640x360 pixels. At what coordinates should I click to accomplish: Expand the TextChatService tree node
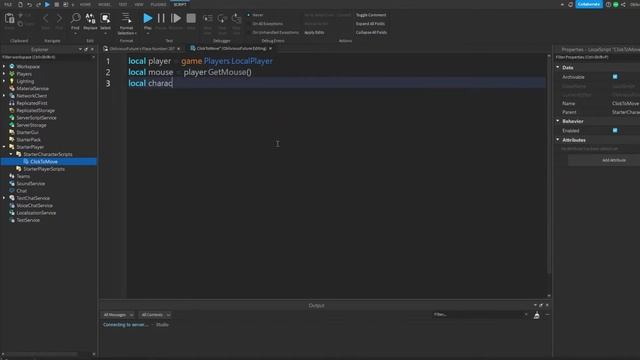tap(4, 198)
